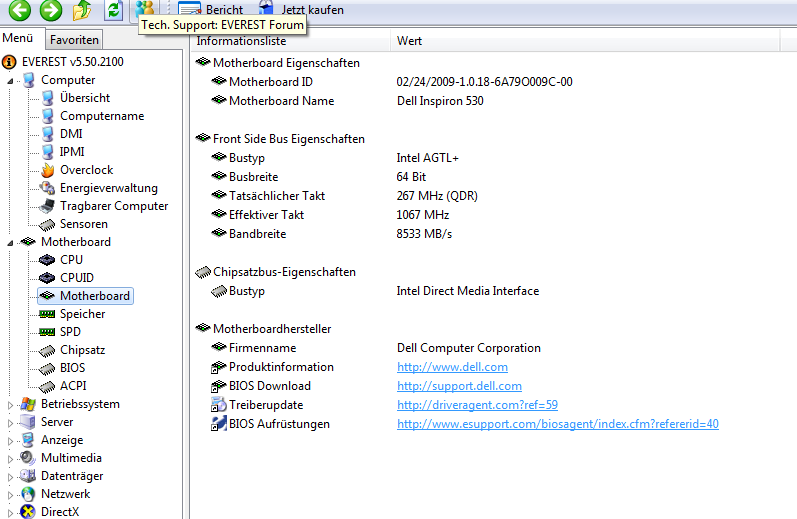This screenshot has height=519, width=797.
Task: Click the Wert column header
Action: [x=585, y=41]
